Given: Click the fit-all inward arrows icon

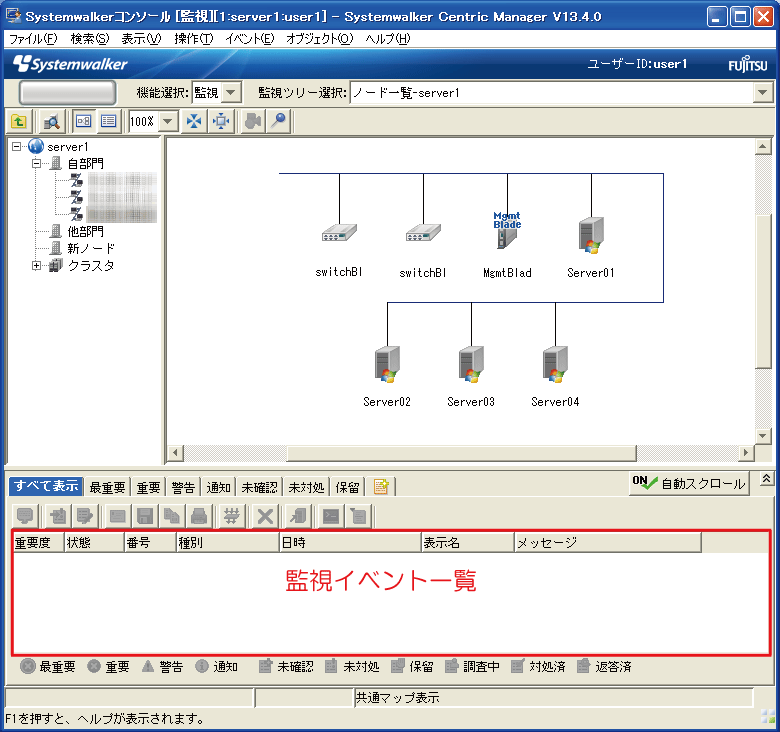Looking at the screenshot, I should [194, 121].
